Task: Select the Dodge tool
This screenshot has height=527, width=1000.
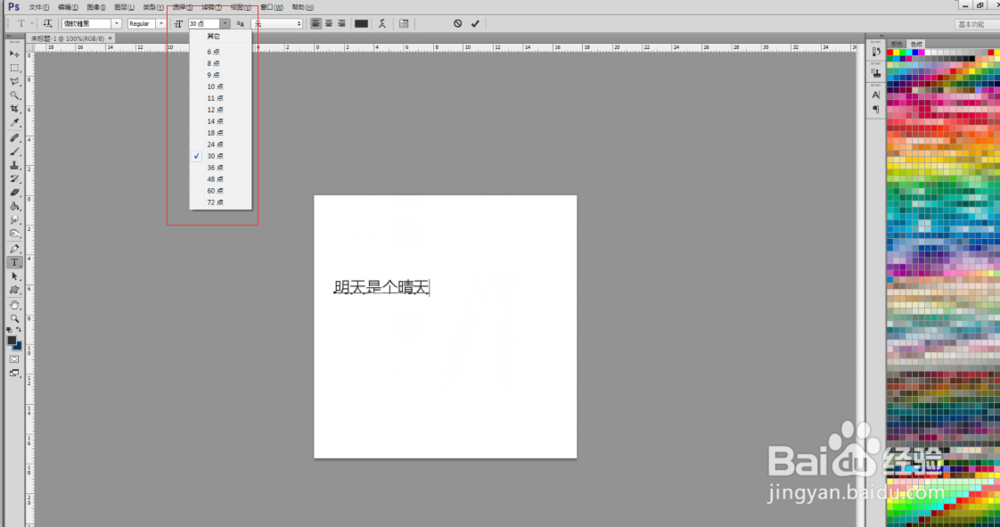Action: click(15, 234)
